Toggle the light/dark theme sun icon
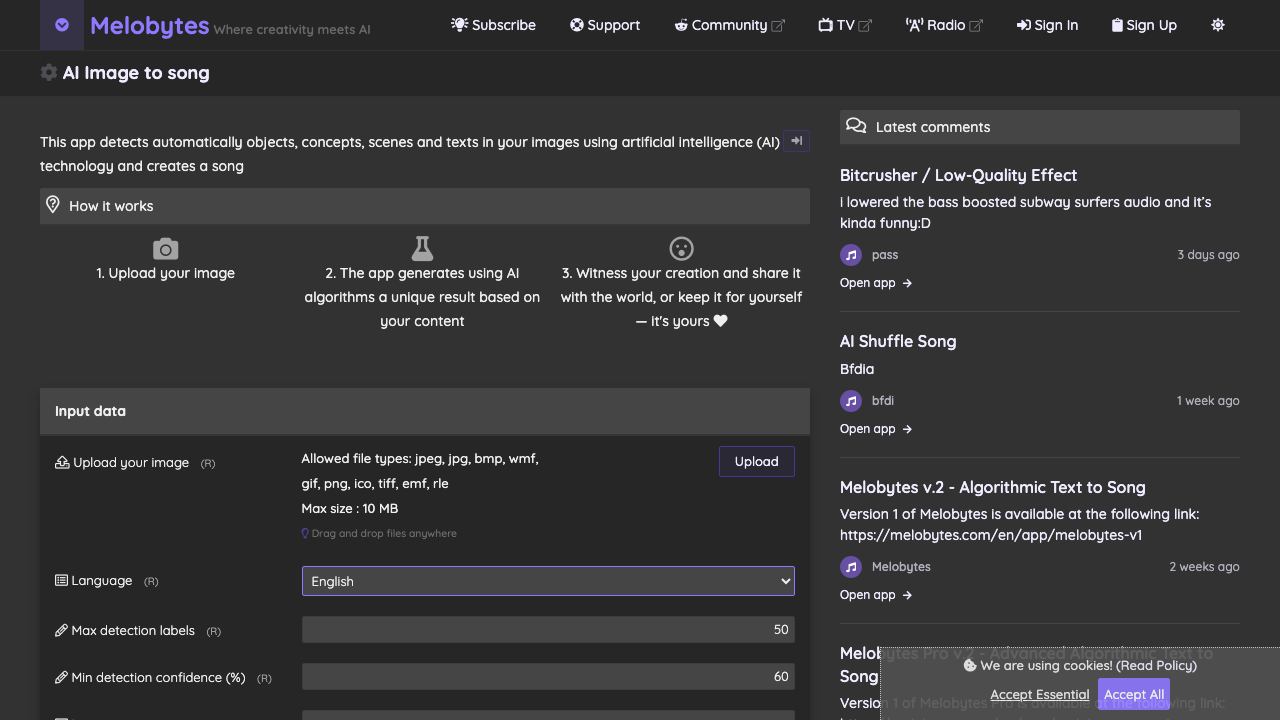This screenshot has width=1280, height=720. click(x=1218, y=25)
